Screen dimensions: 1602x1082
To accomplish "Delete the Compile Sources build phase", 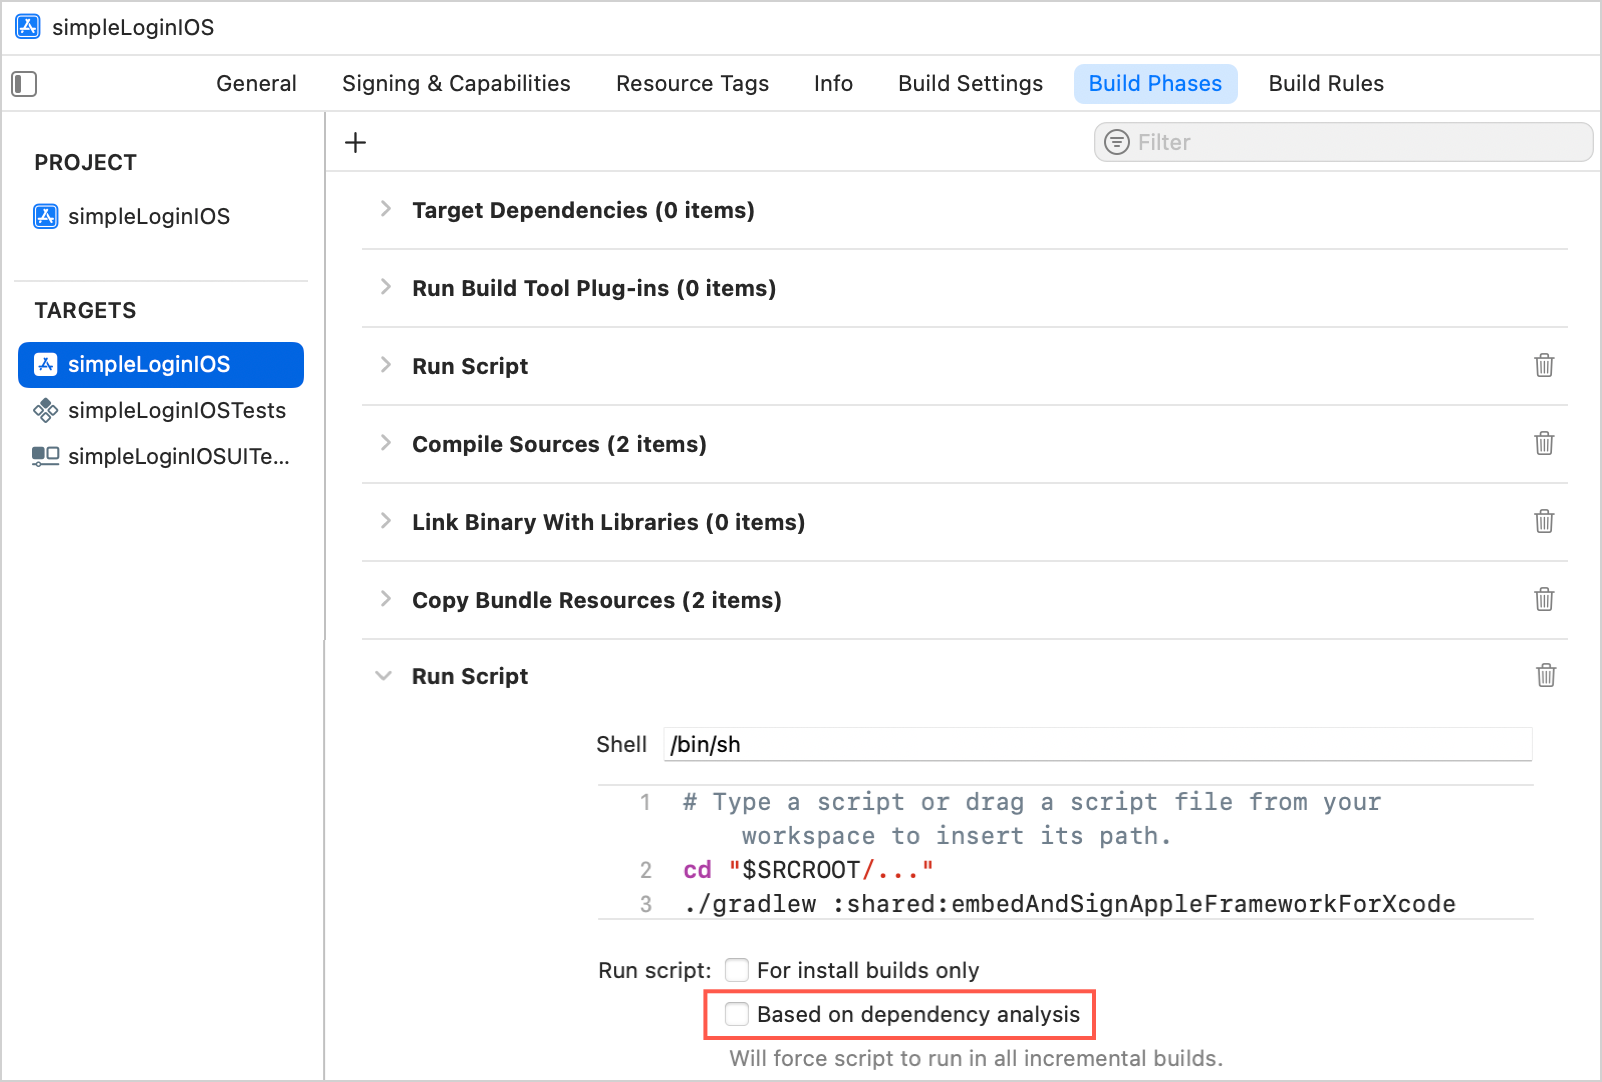I will click(1544, 444).
